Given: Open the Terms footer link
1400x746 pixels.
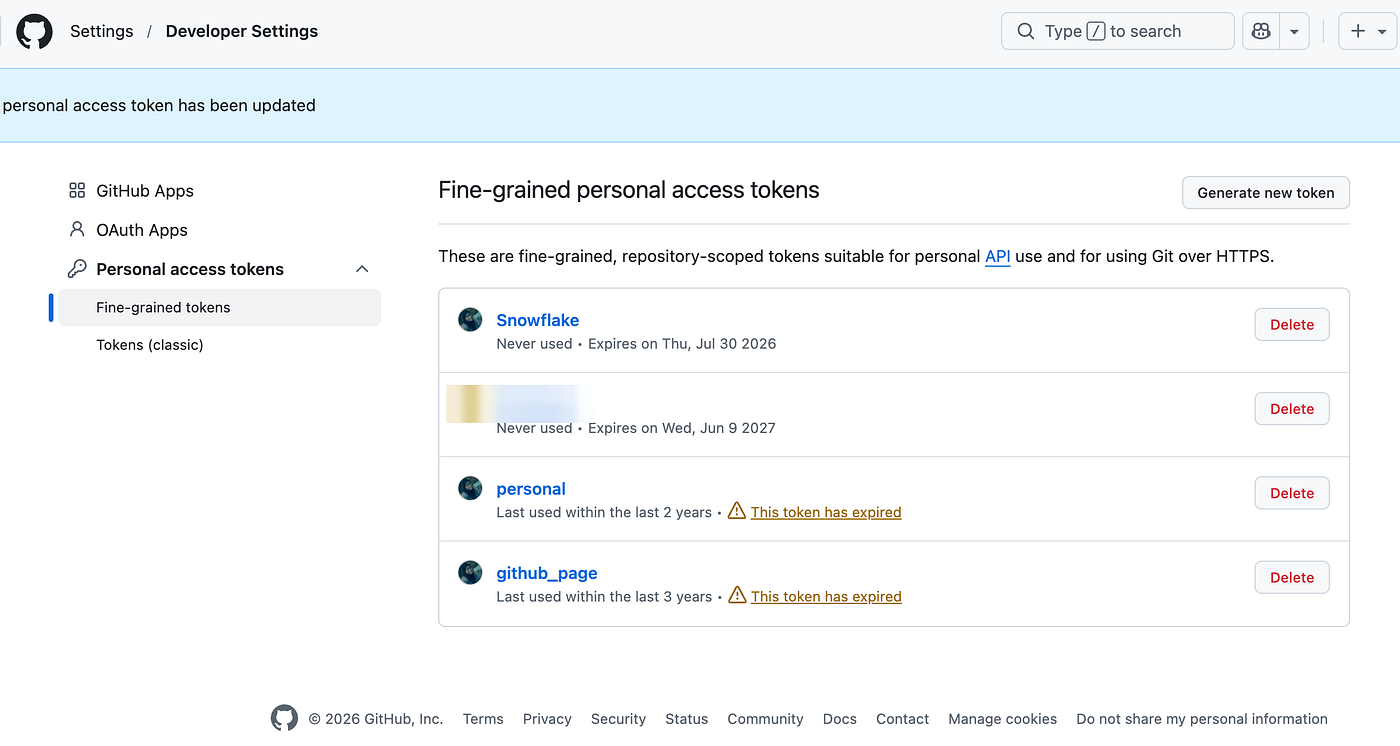Looking at the screenshot, I should [x=483, y=719].
